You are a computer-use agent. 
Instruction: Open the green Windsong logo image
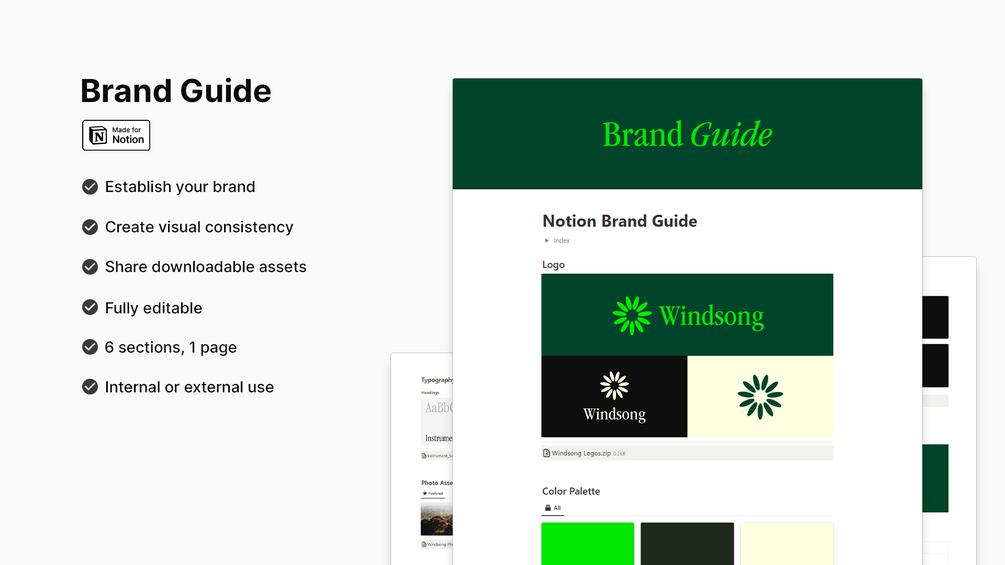[687, 315]
